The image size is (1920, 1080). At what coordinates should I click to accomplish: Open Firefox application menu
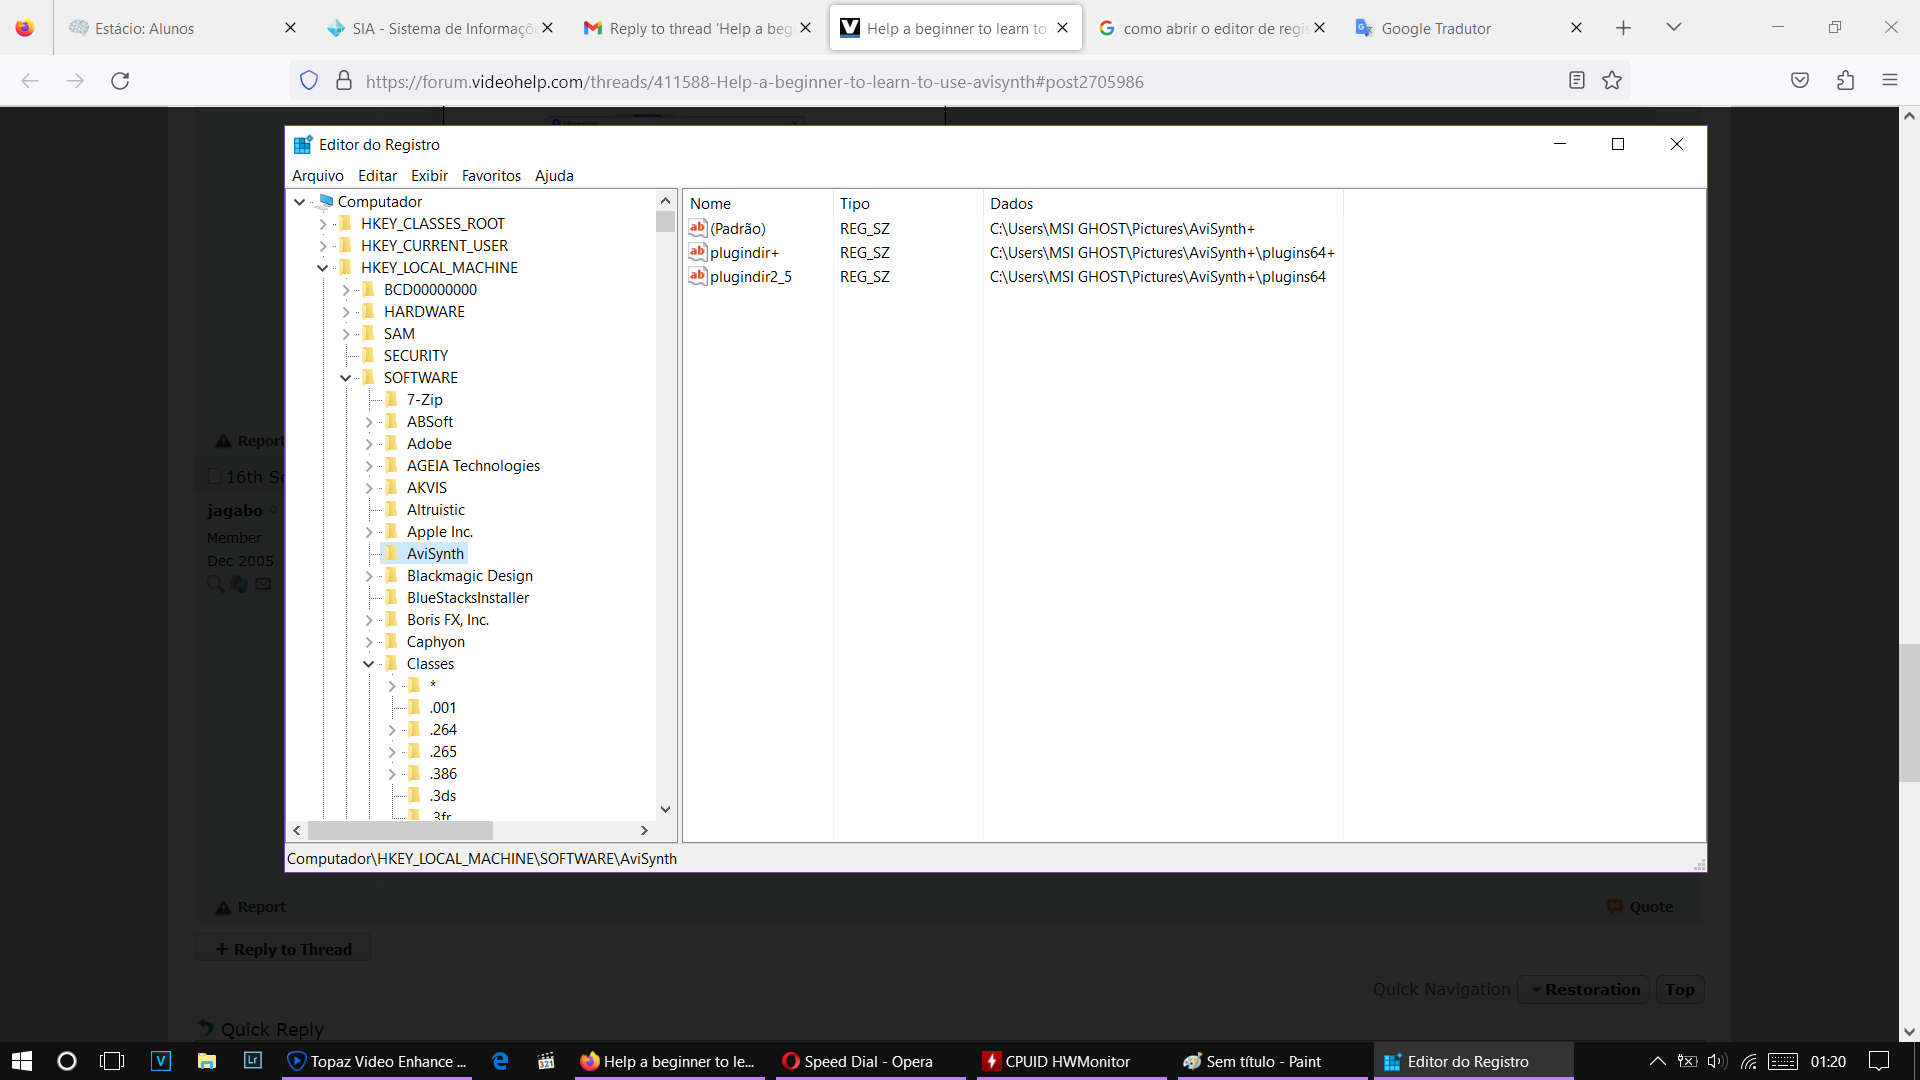(1889, 81)
